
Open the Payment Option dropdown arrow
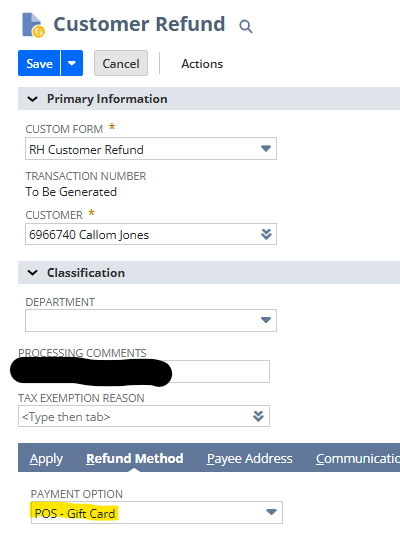click(271, 512)
